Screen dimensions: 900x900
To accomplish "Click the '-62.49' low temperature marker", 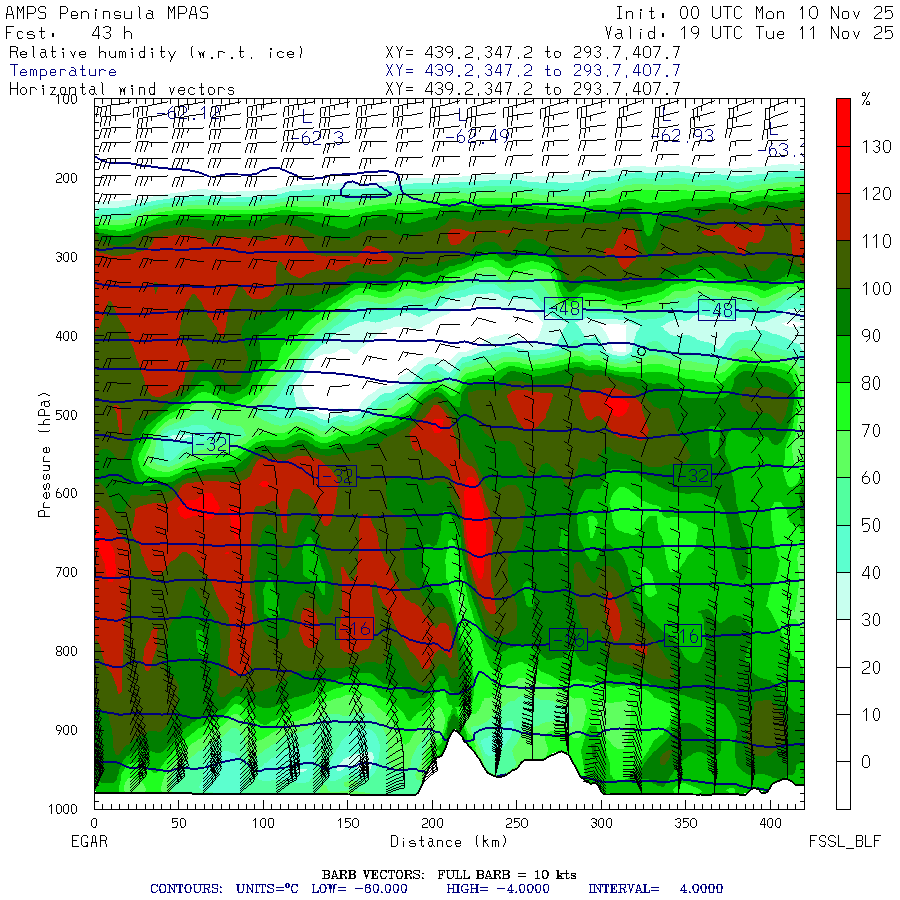I will pos(478,137).
